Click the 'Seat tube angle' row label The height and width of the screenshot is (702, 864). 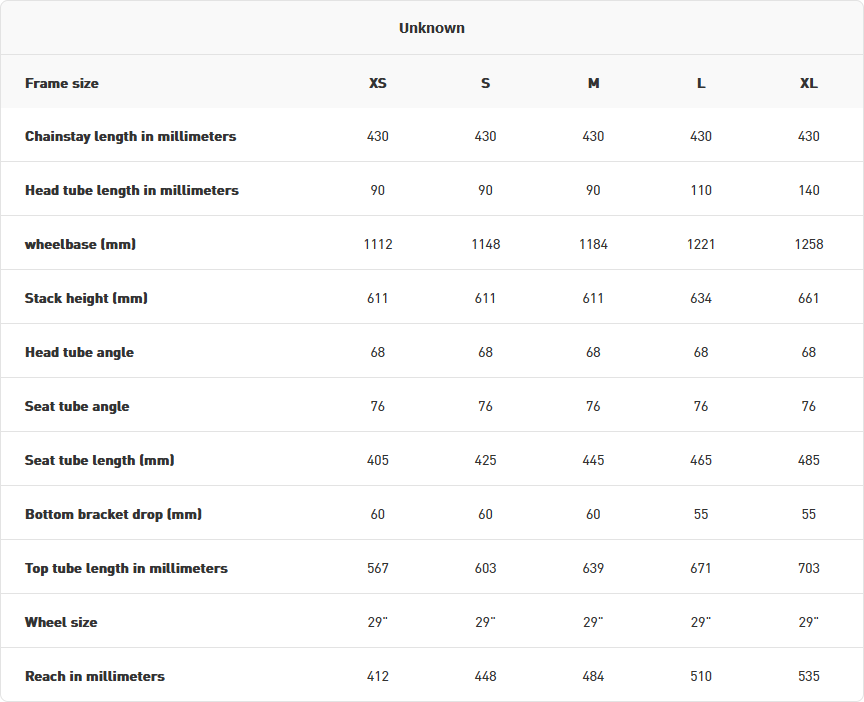[x=77, y=406]
